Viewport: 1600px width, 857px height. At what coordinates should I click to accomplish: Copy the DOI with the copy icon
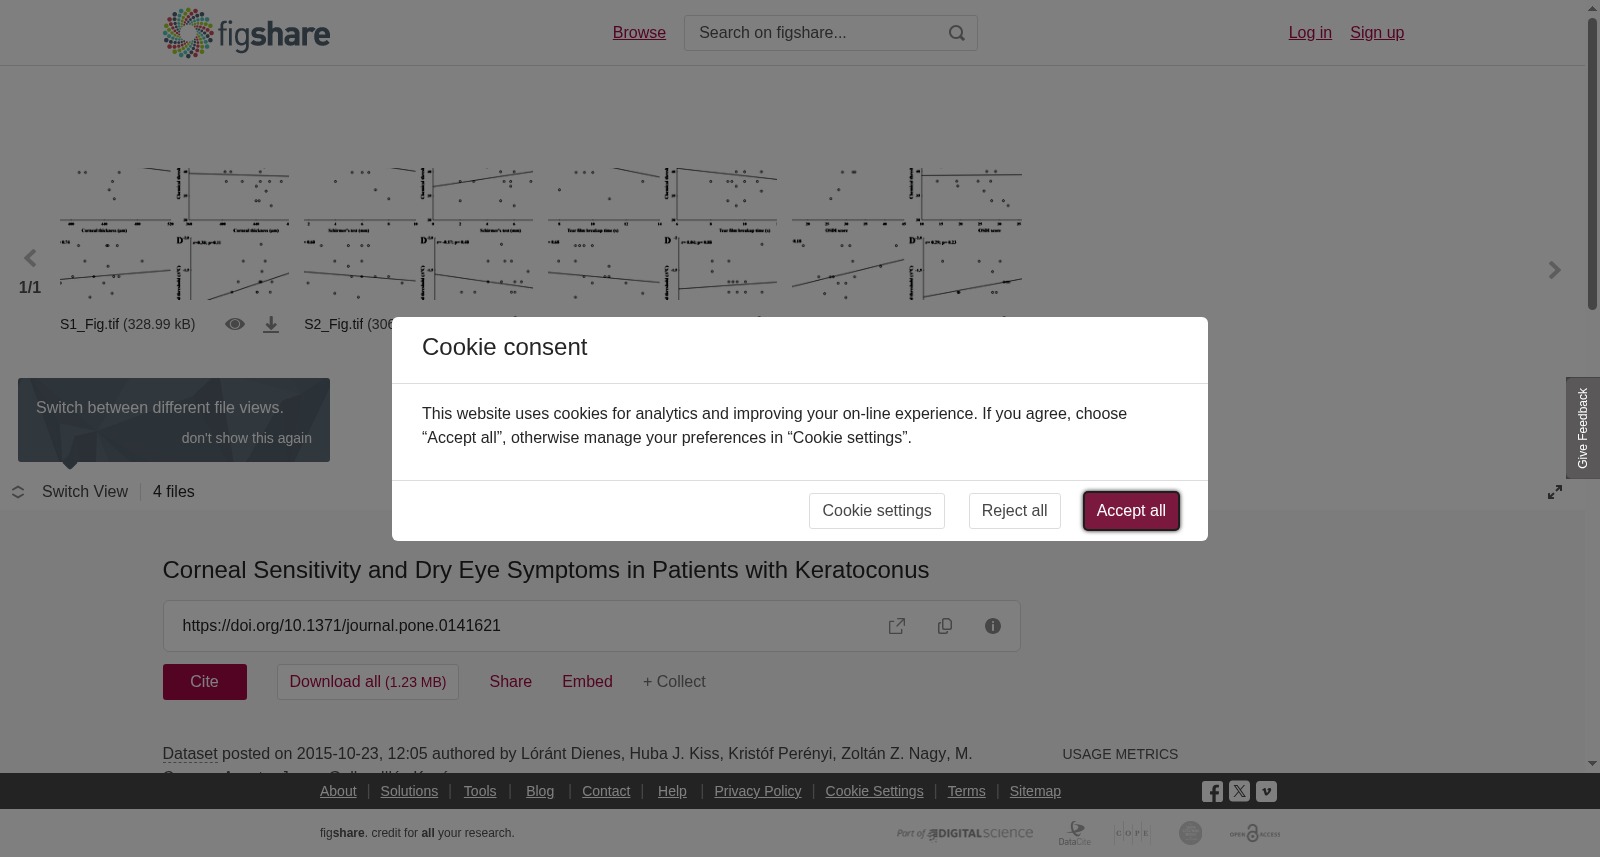(945, 626)
